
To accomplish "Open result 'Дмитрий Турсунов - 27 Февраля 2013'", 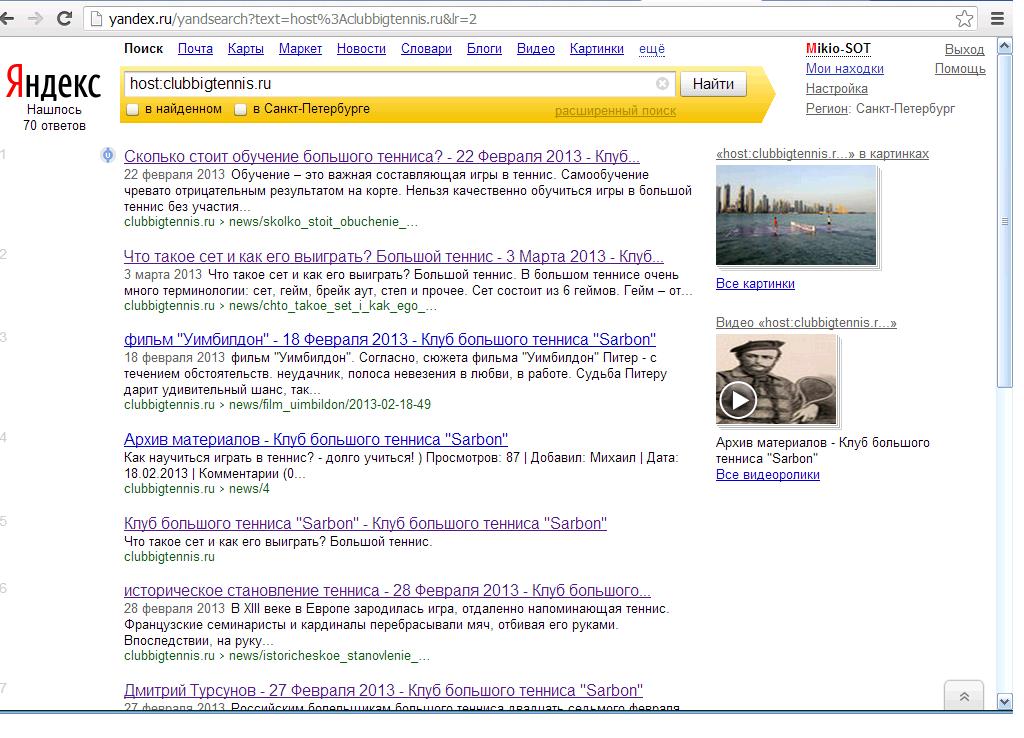I will (x=383, y=691).
